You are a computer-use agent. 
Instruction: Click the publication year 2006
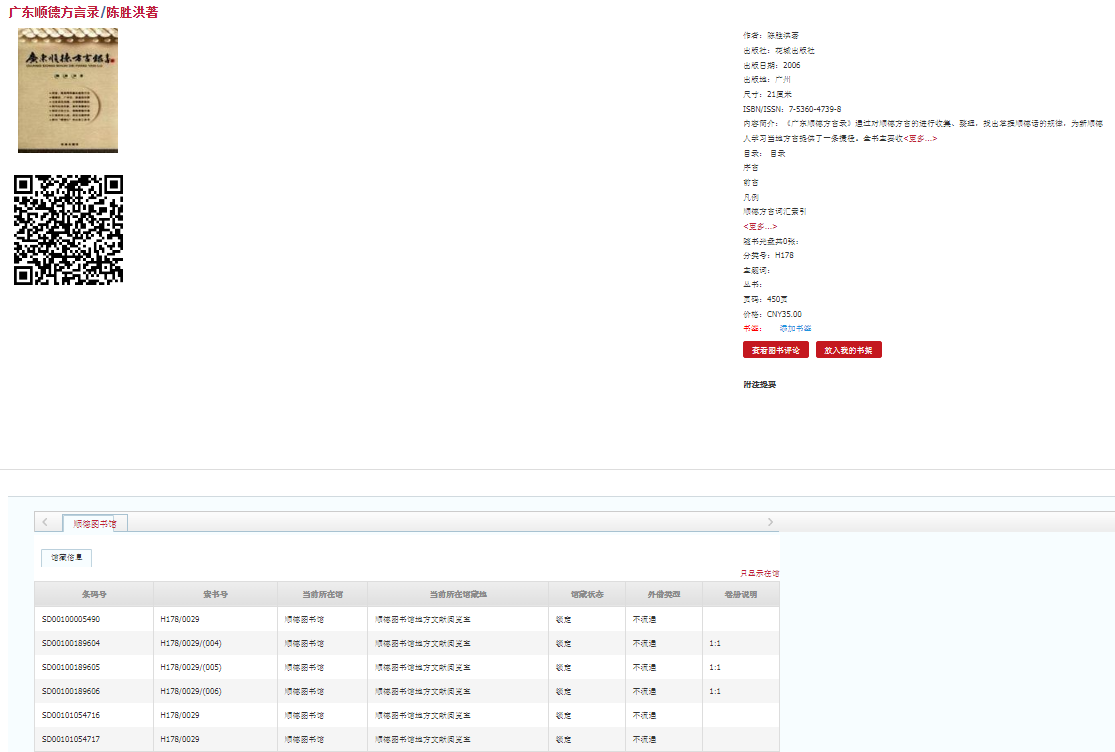click(791, 65)
